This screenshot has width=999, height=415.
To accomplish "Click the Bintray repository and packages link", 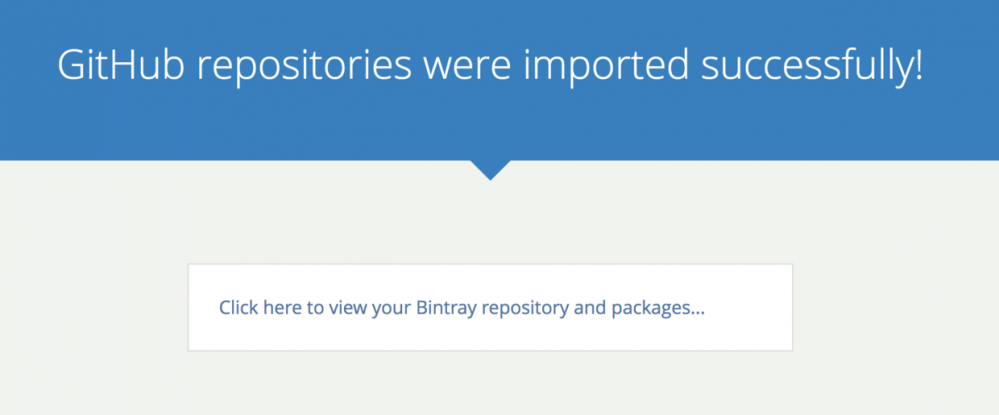I will [461, 308].
